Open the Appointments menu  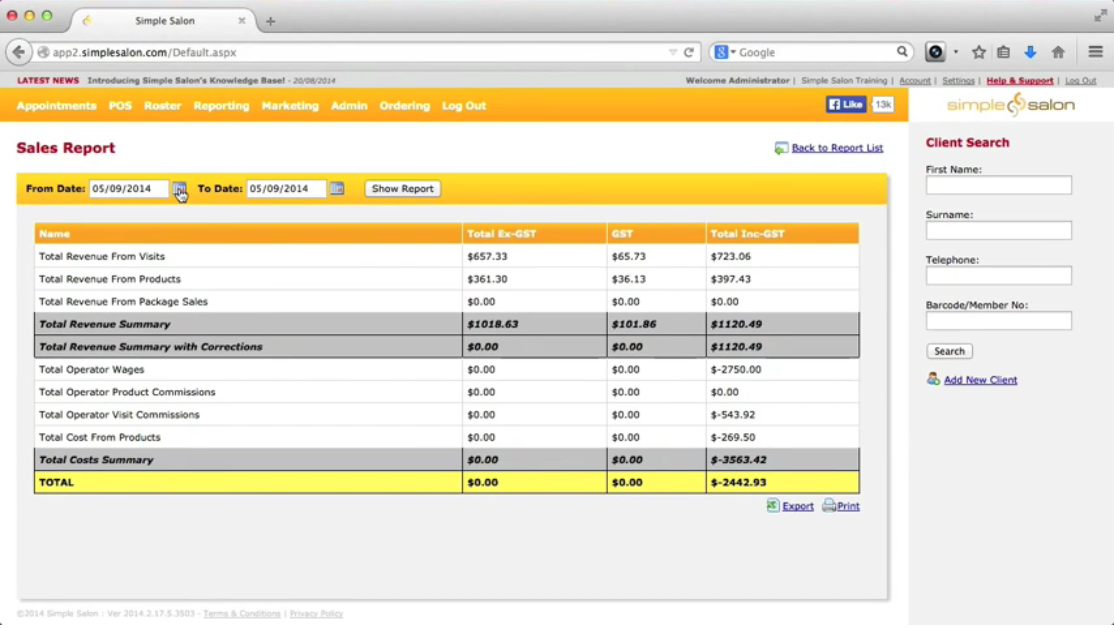tap(56, 106)
